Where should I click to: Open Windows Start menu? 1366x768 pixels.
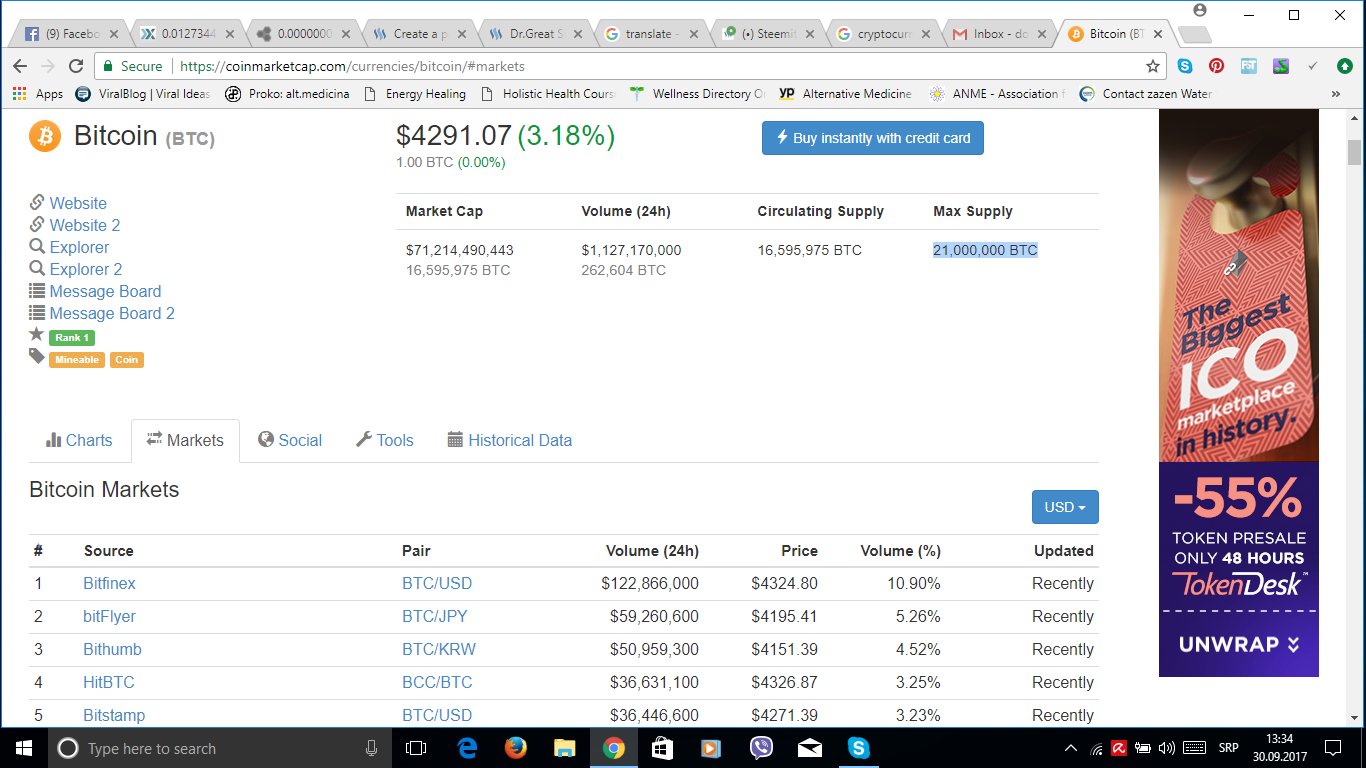(x=23, y=748)
